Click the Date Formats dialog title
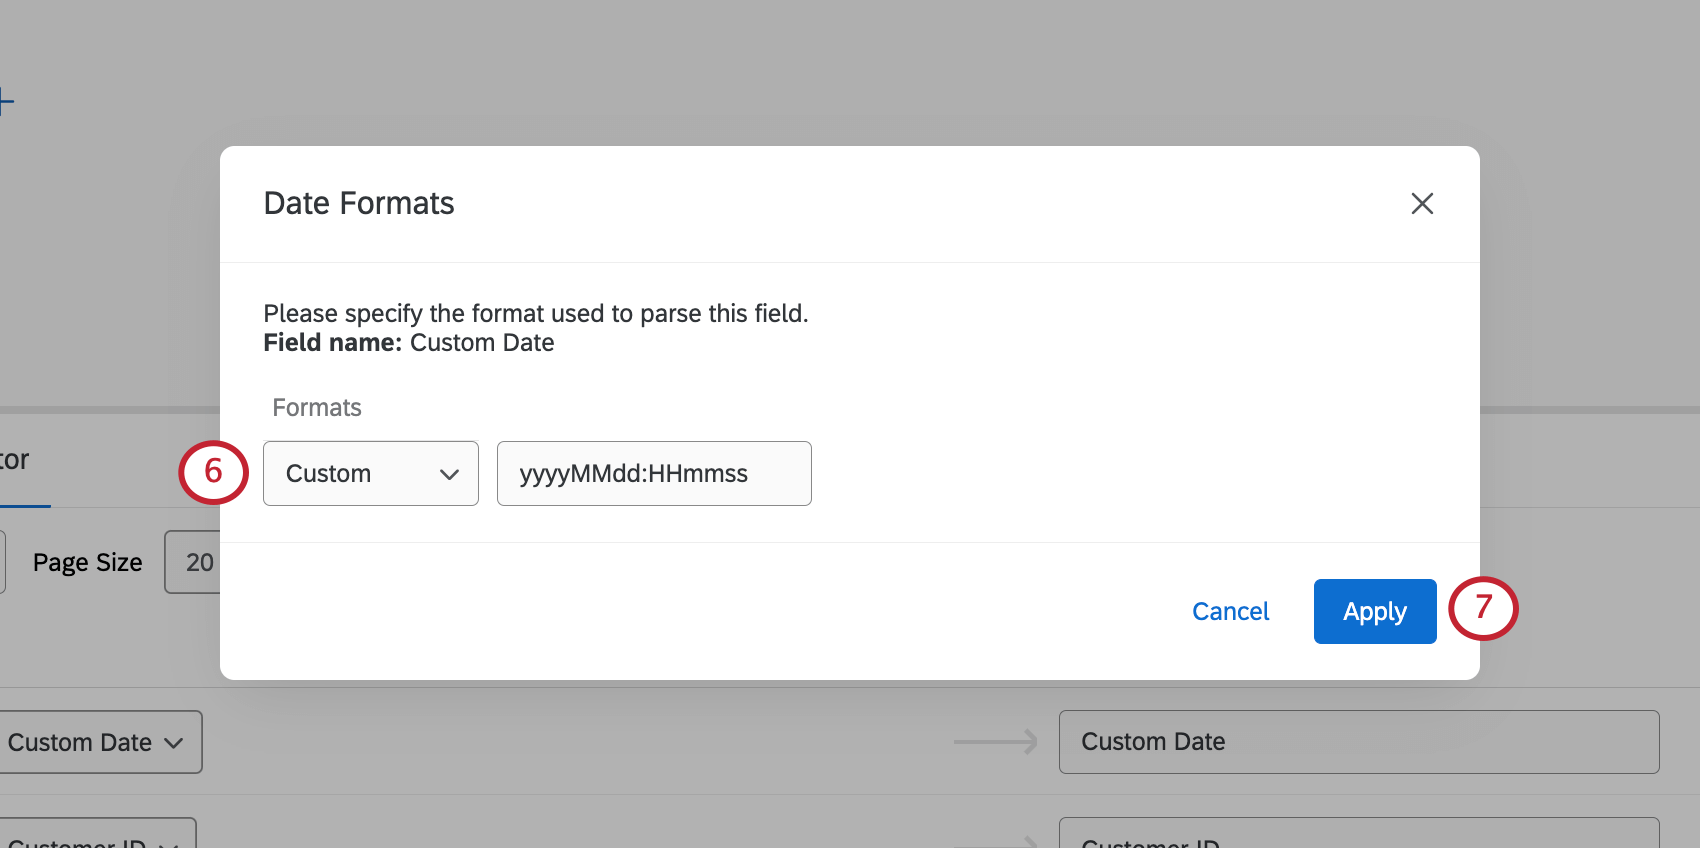 [359, 204]
